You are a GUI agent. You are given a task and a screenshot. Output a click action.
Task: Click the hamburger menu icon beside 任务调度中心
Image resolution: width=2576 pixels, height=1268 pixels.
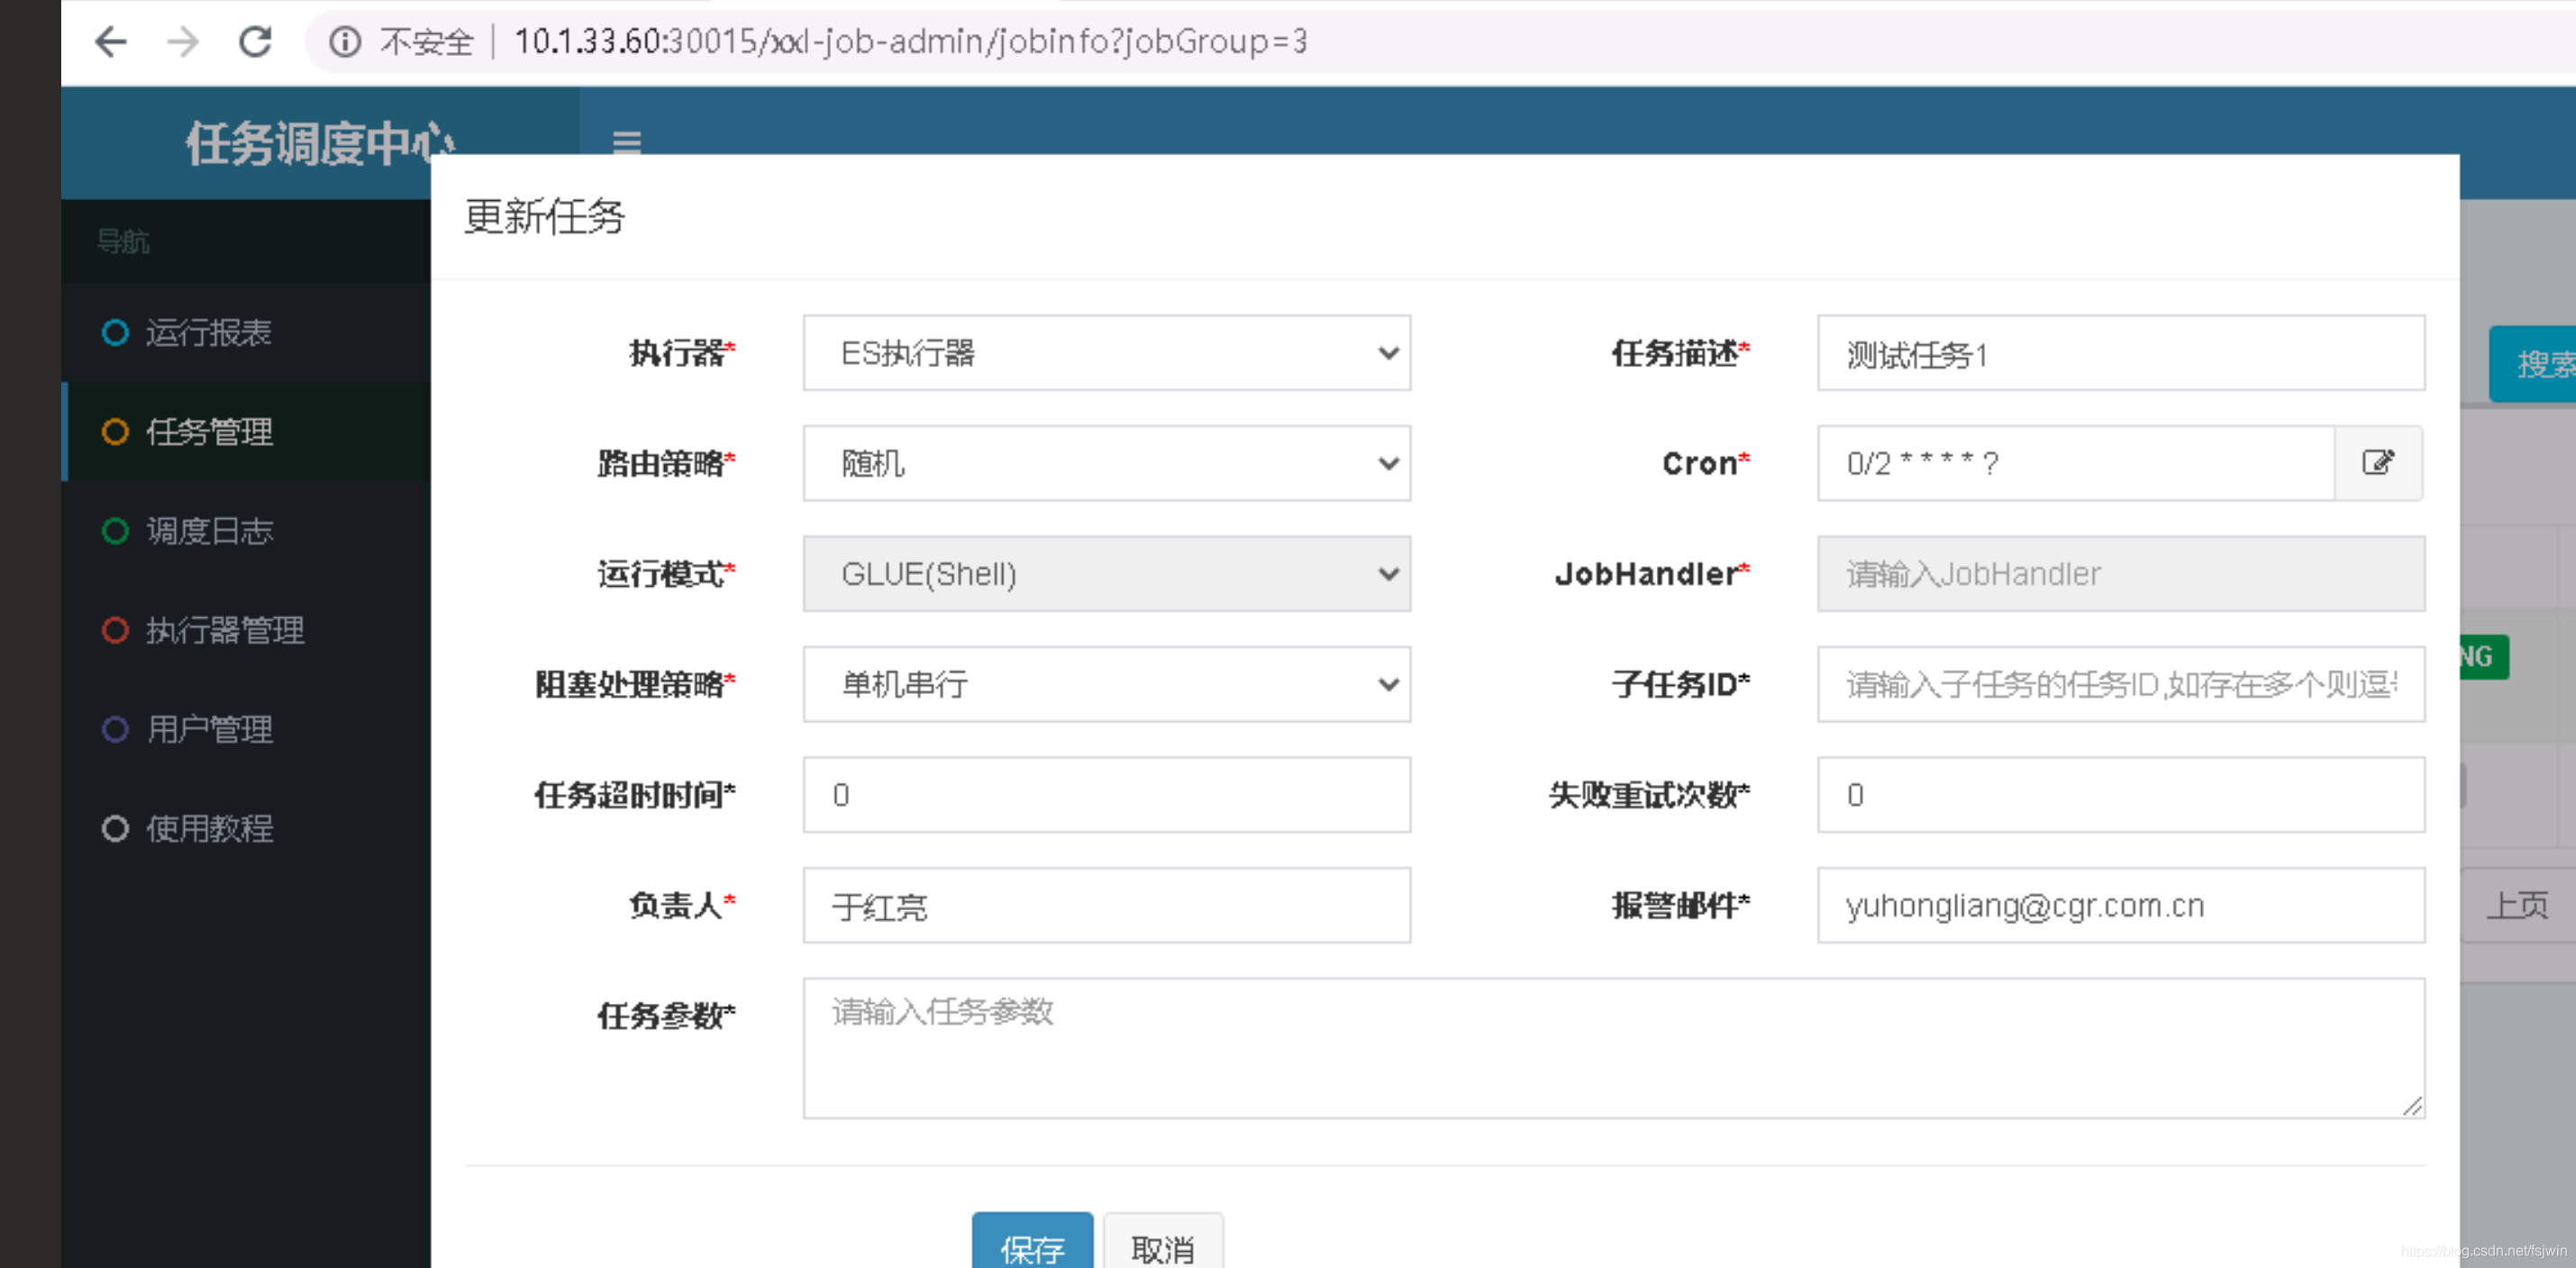tap(627, 143)
